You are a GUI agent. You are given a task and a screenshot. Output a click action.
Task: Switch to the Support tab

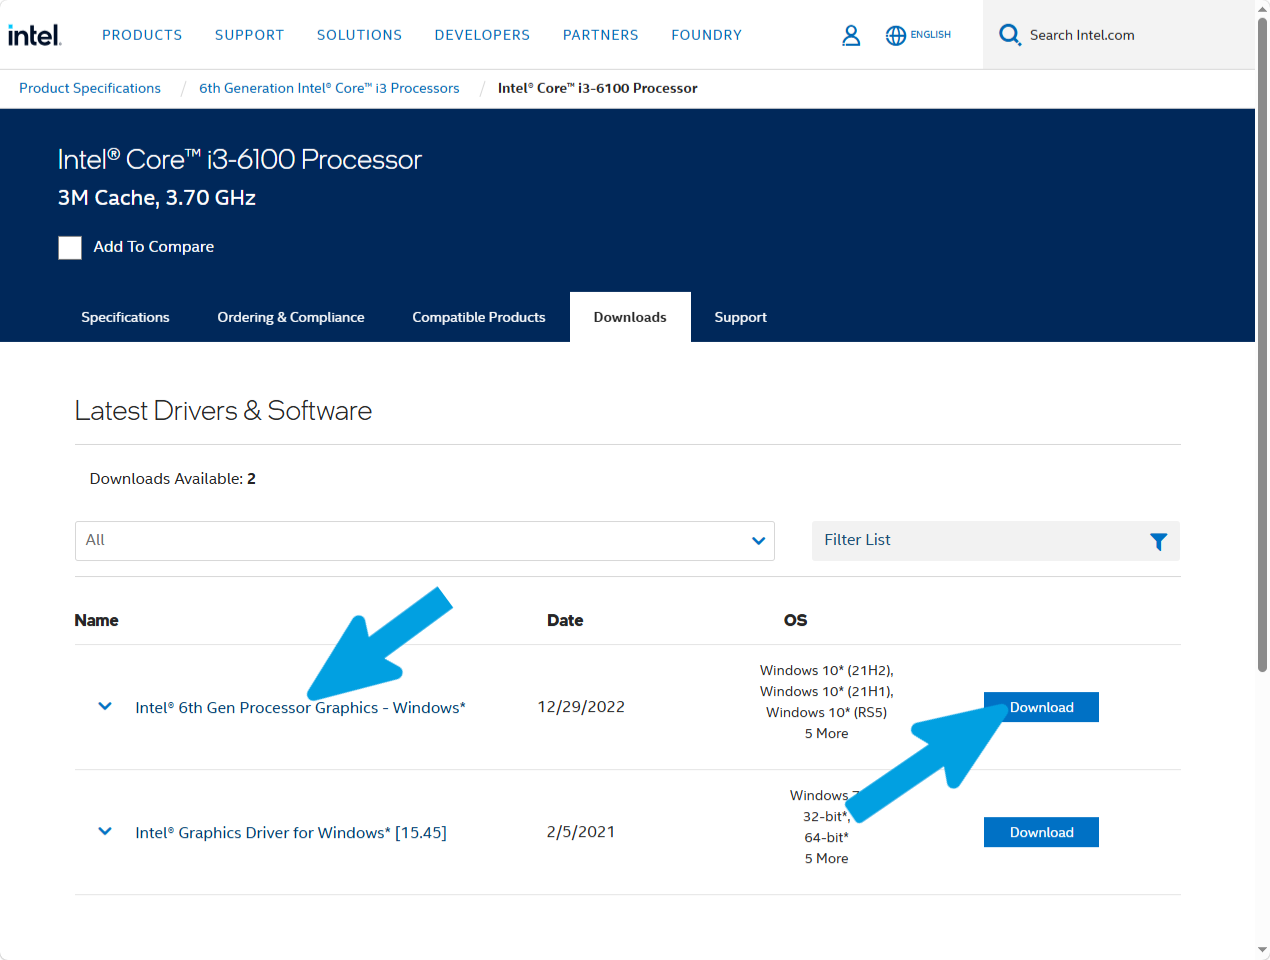point(741,317)
